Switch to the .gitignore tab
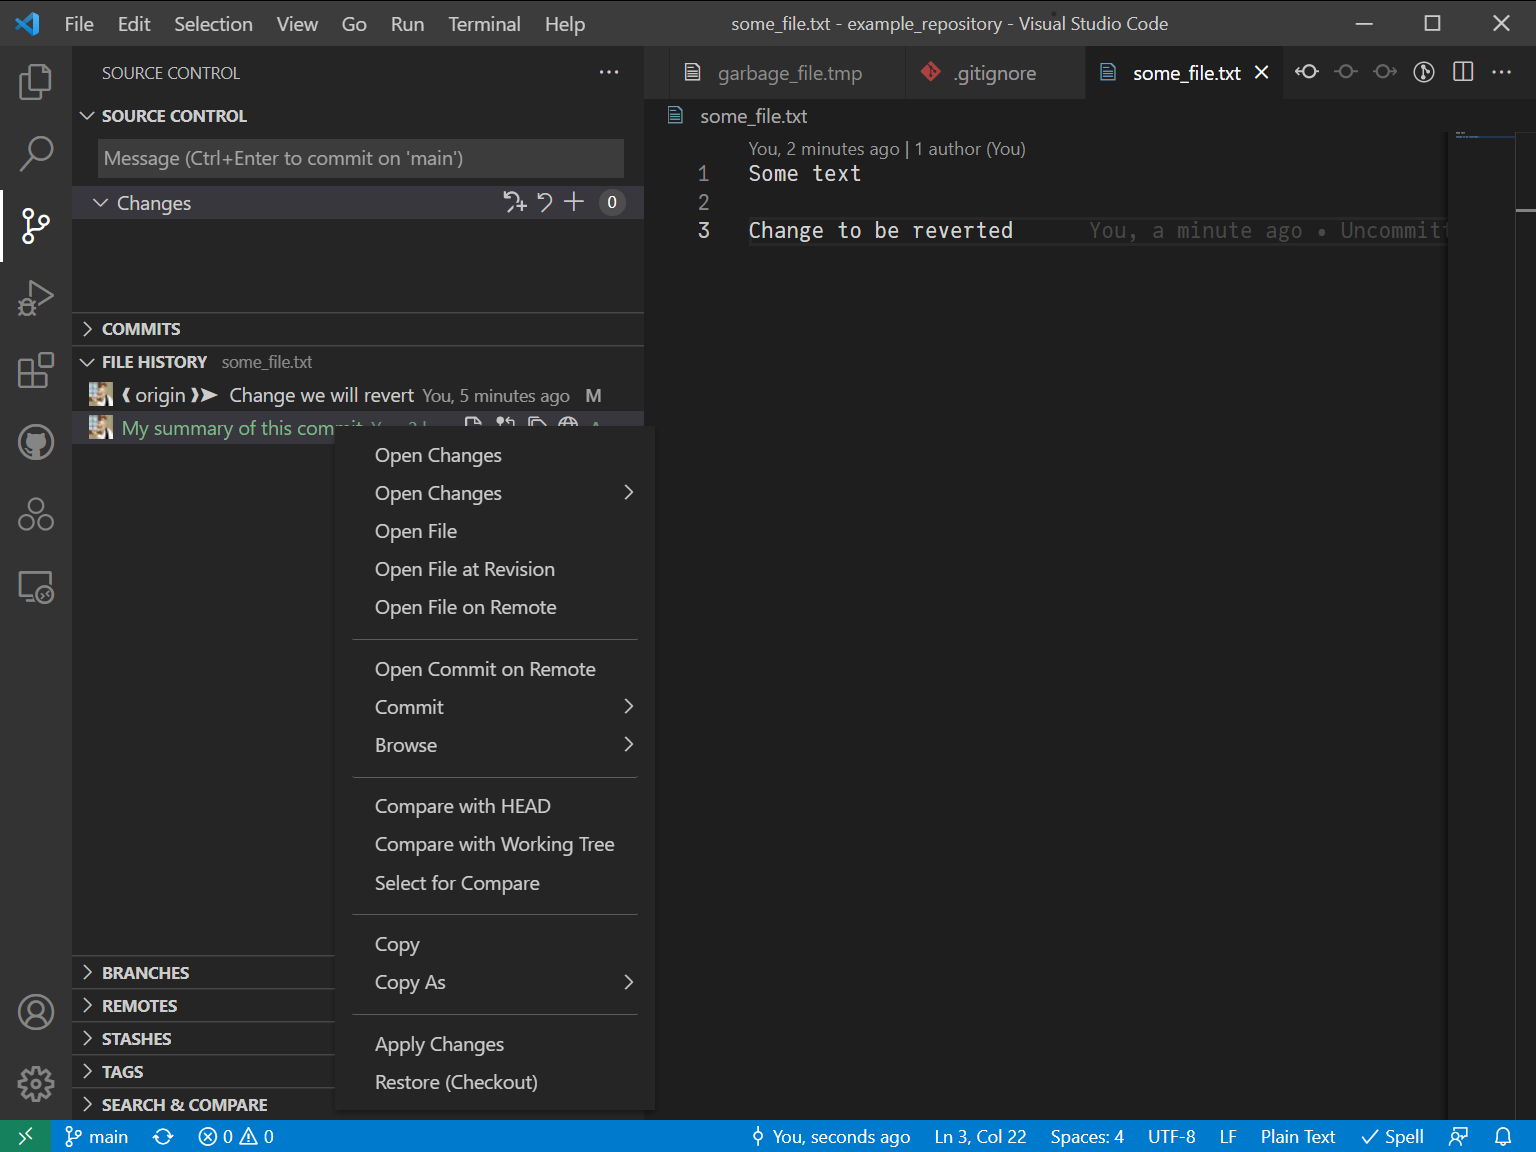 pos(994,73)
